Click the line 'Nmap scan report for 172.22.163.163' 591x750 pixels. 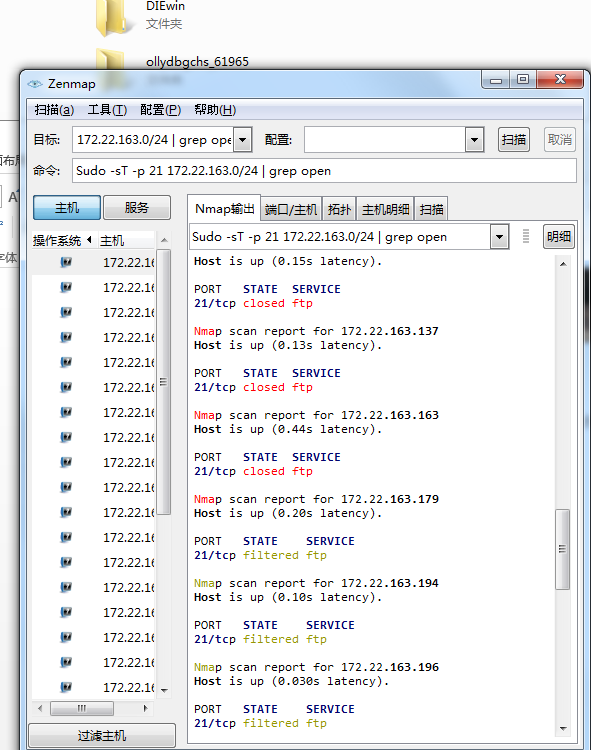click(x=316, y=415)
